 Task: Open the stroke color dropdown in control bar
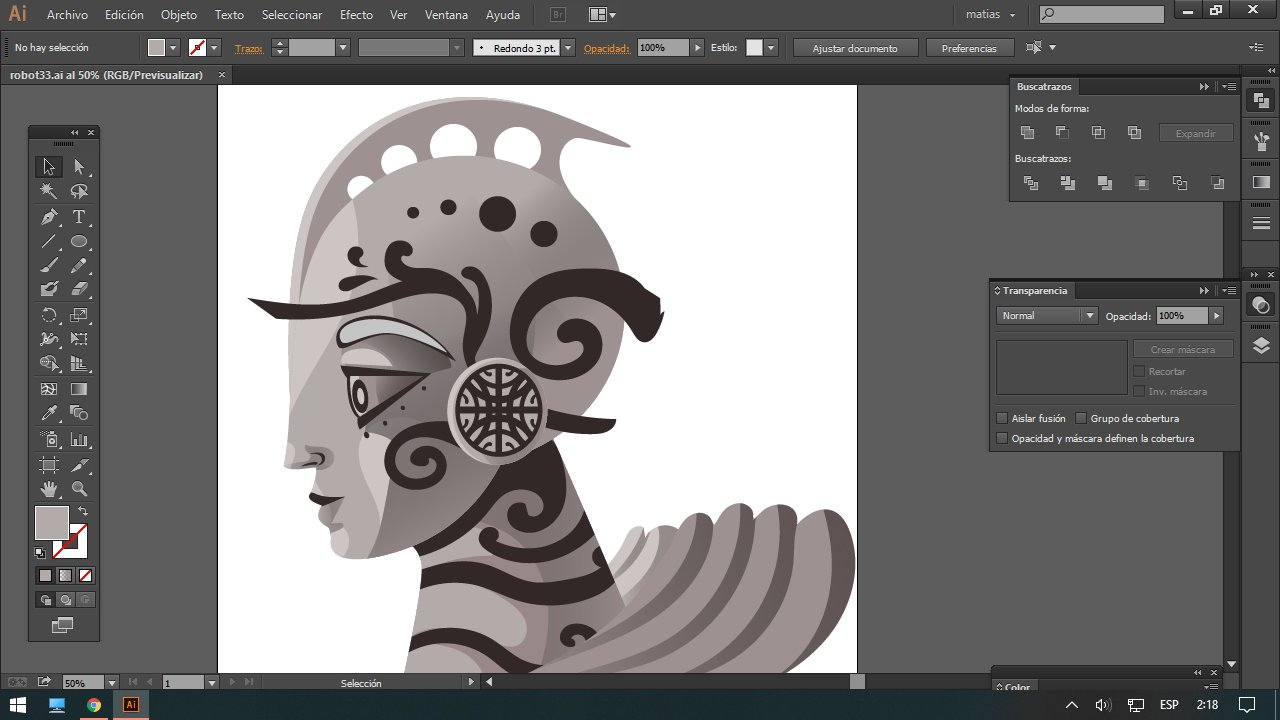(214, 47)
